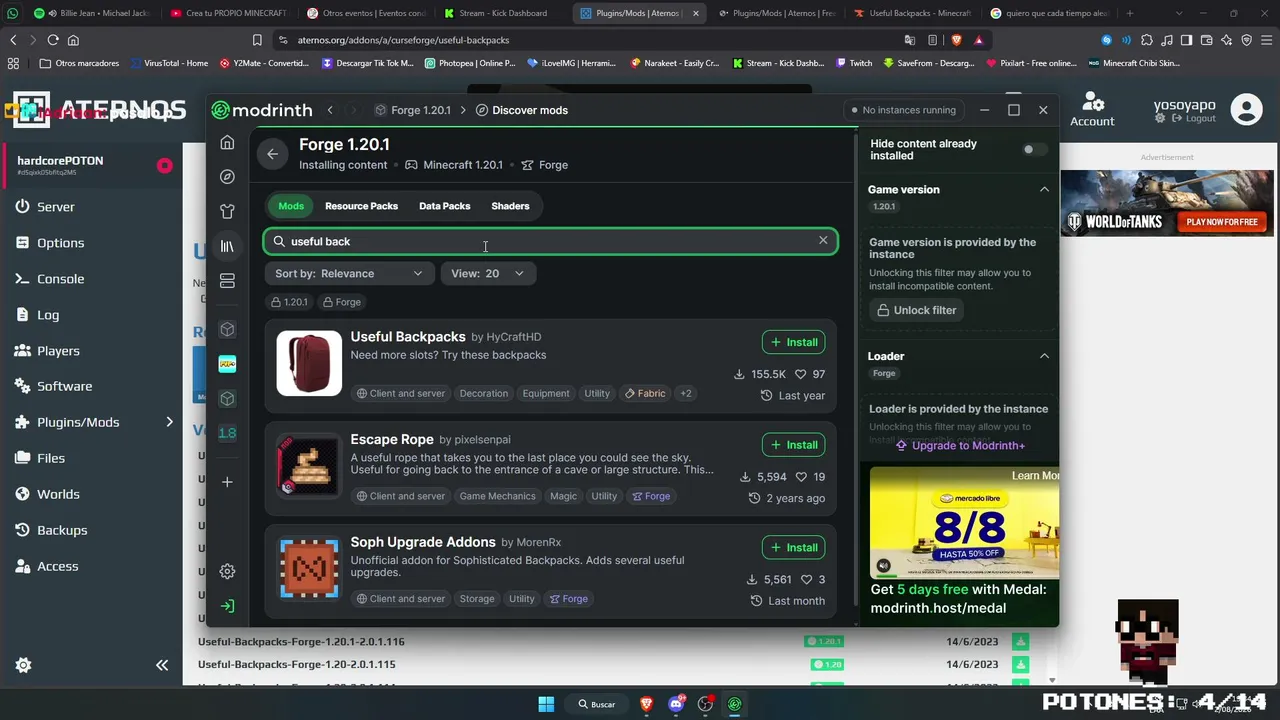The image size is (1280, 720).
Task: Collapse the Game version filter section
Action: tap(1044, 189)
